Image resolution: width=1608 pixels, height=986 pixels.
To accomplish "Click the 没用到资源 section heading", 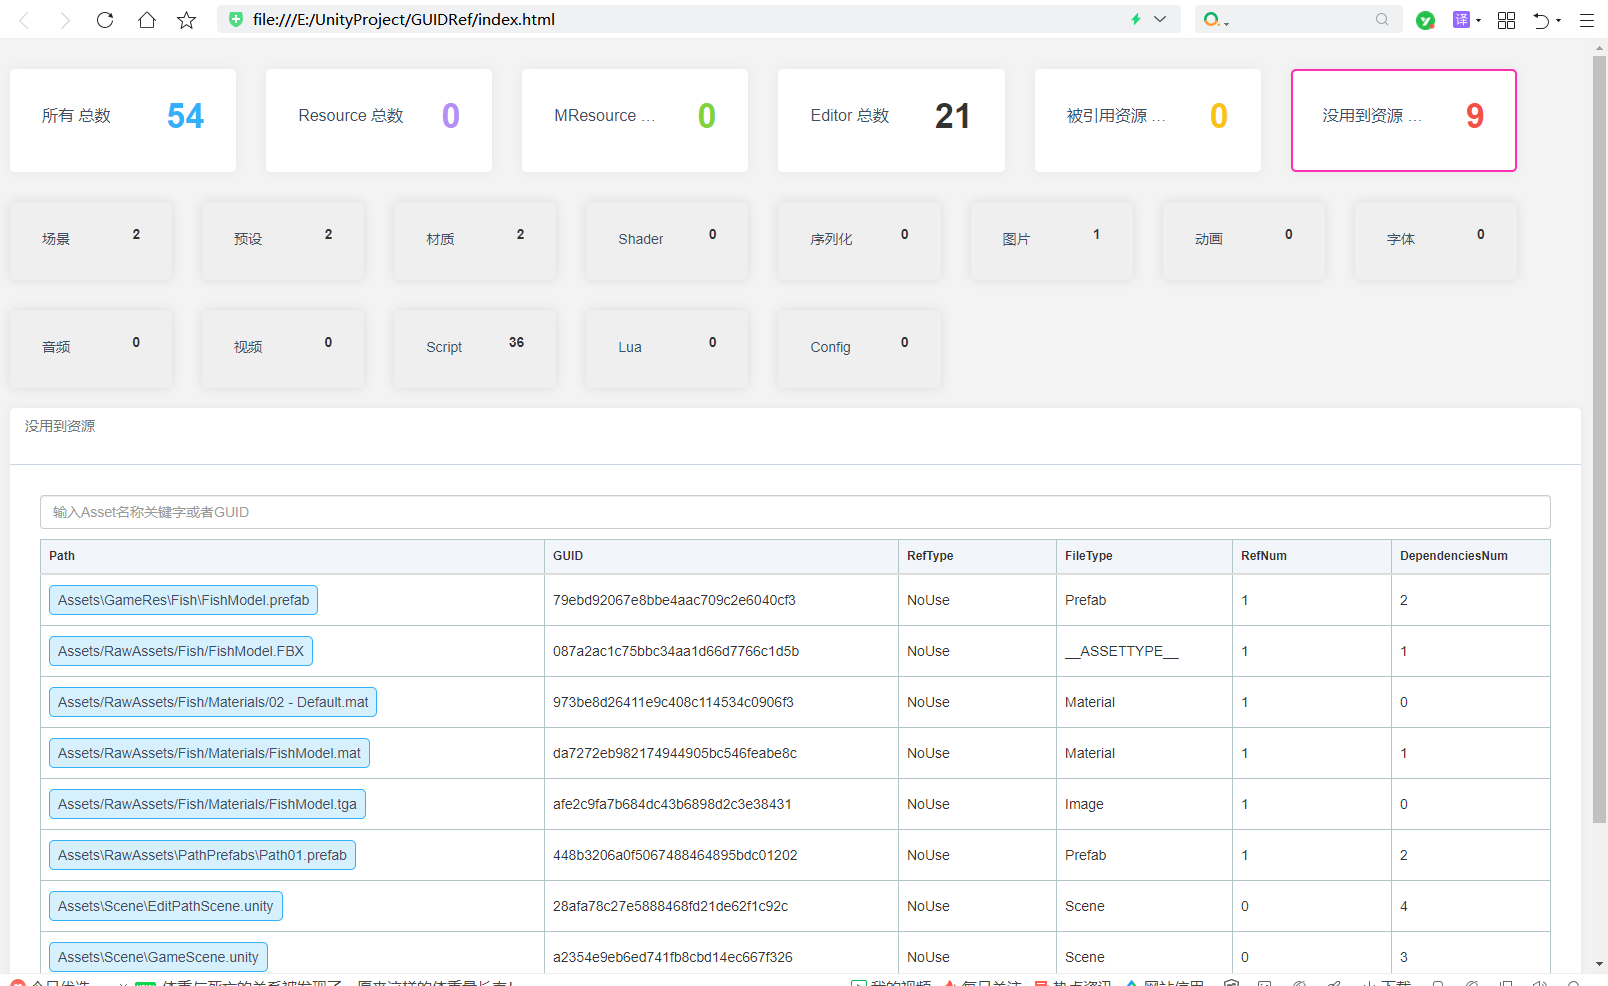I will pos(60,426).
